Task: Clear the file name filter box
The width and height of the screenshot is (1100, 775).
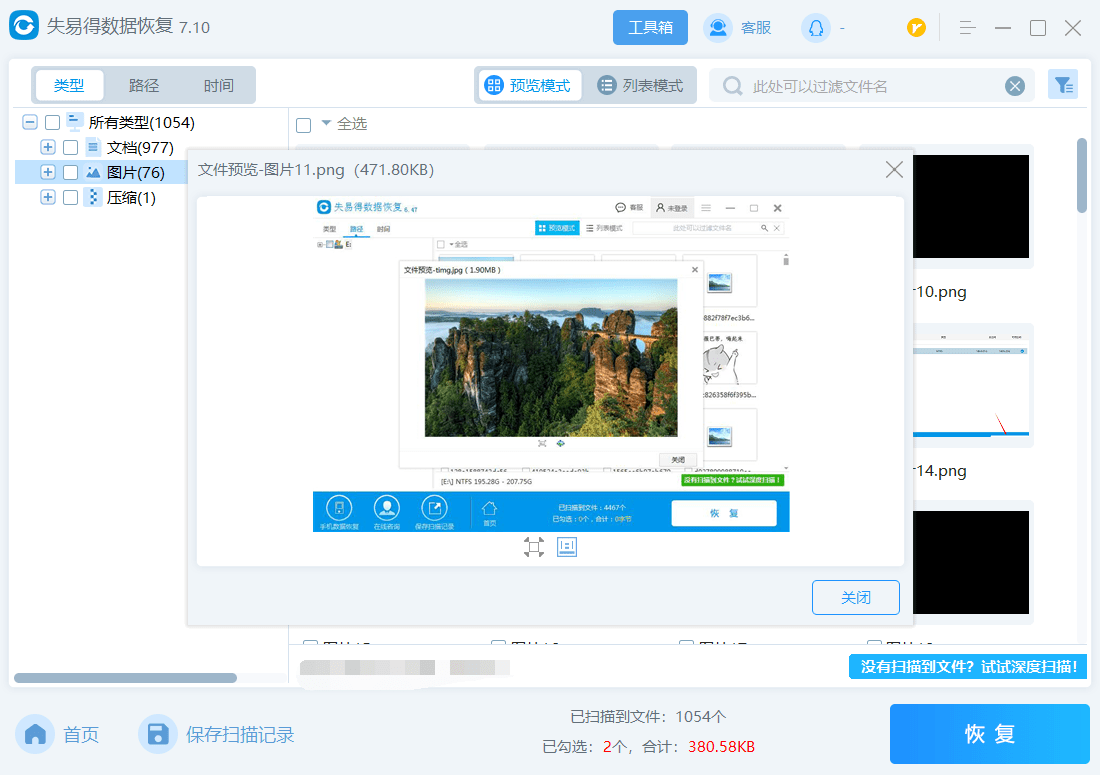Action: [x=1015, y=86]
